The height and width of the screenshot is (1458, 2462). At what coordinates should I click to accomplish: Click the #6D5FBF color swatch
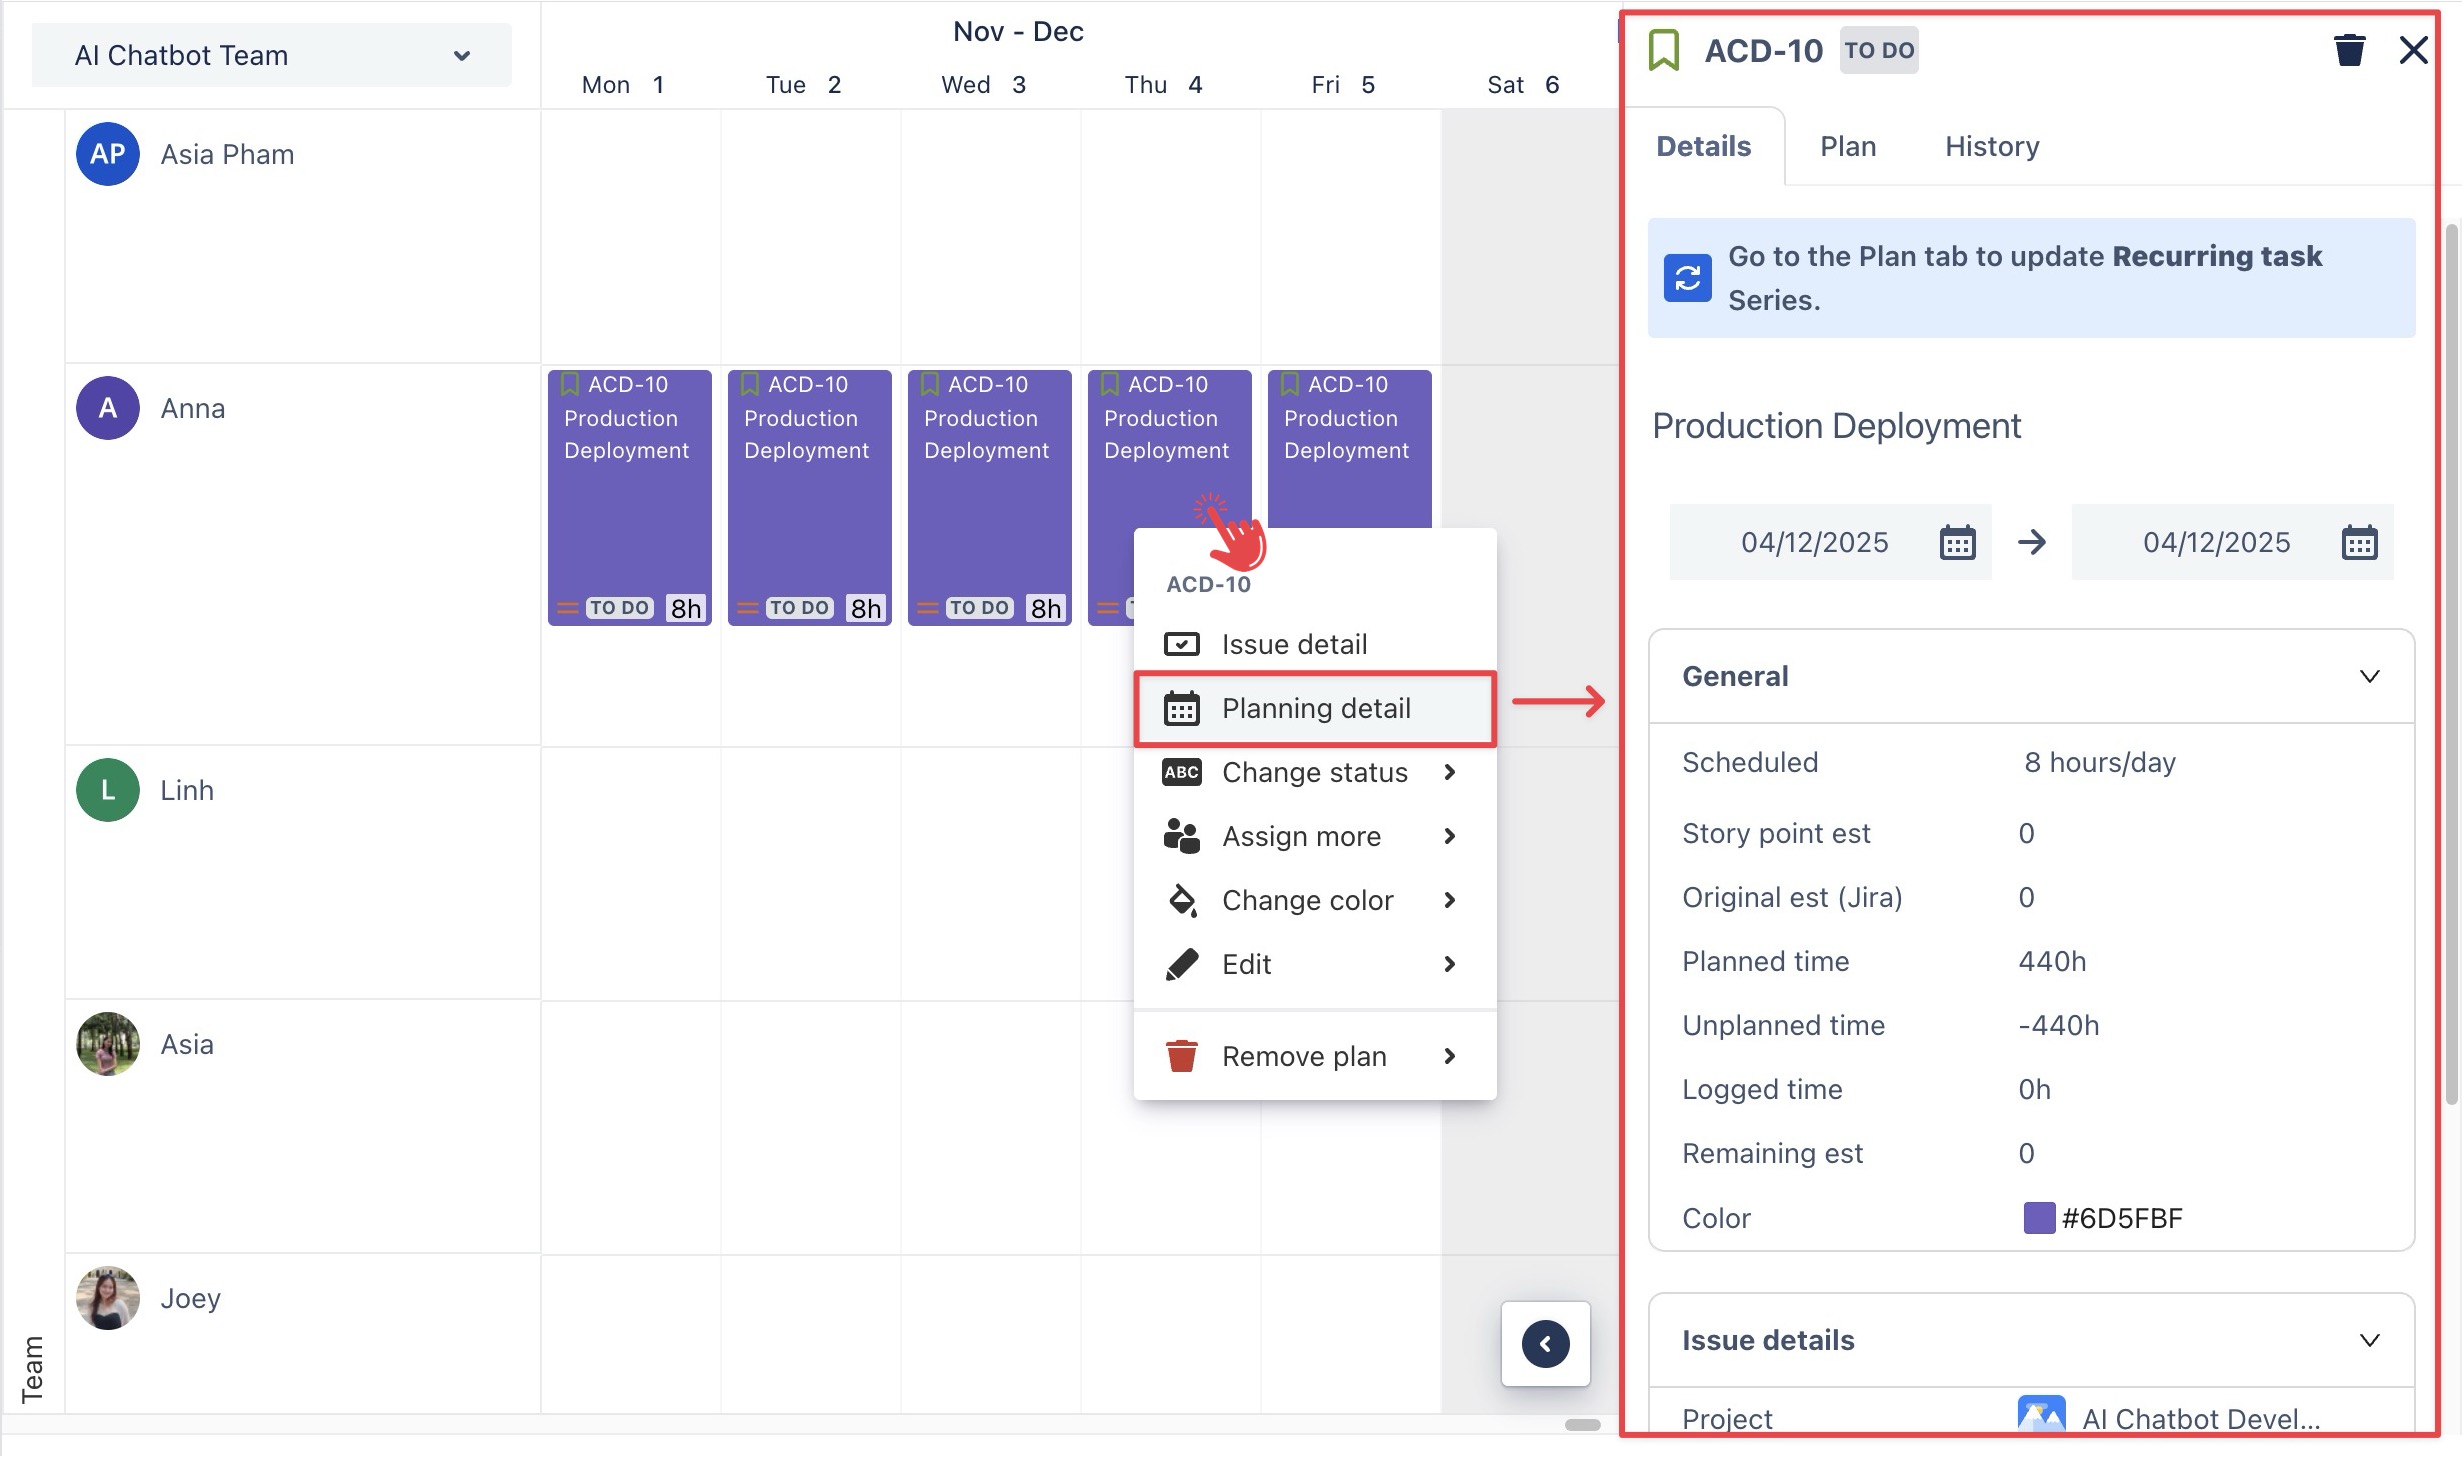pyautogui.click(x=2038, y=1218)
